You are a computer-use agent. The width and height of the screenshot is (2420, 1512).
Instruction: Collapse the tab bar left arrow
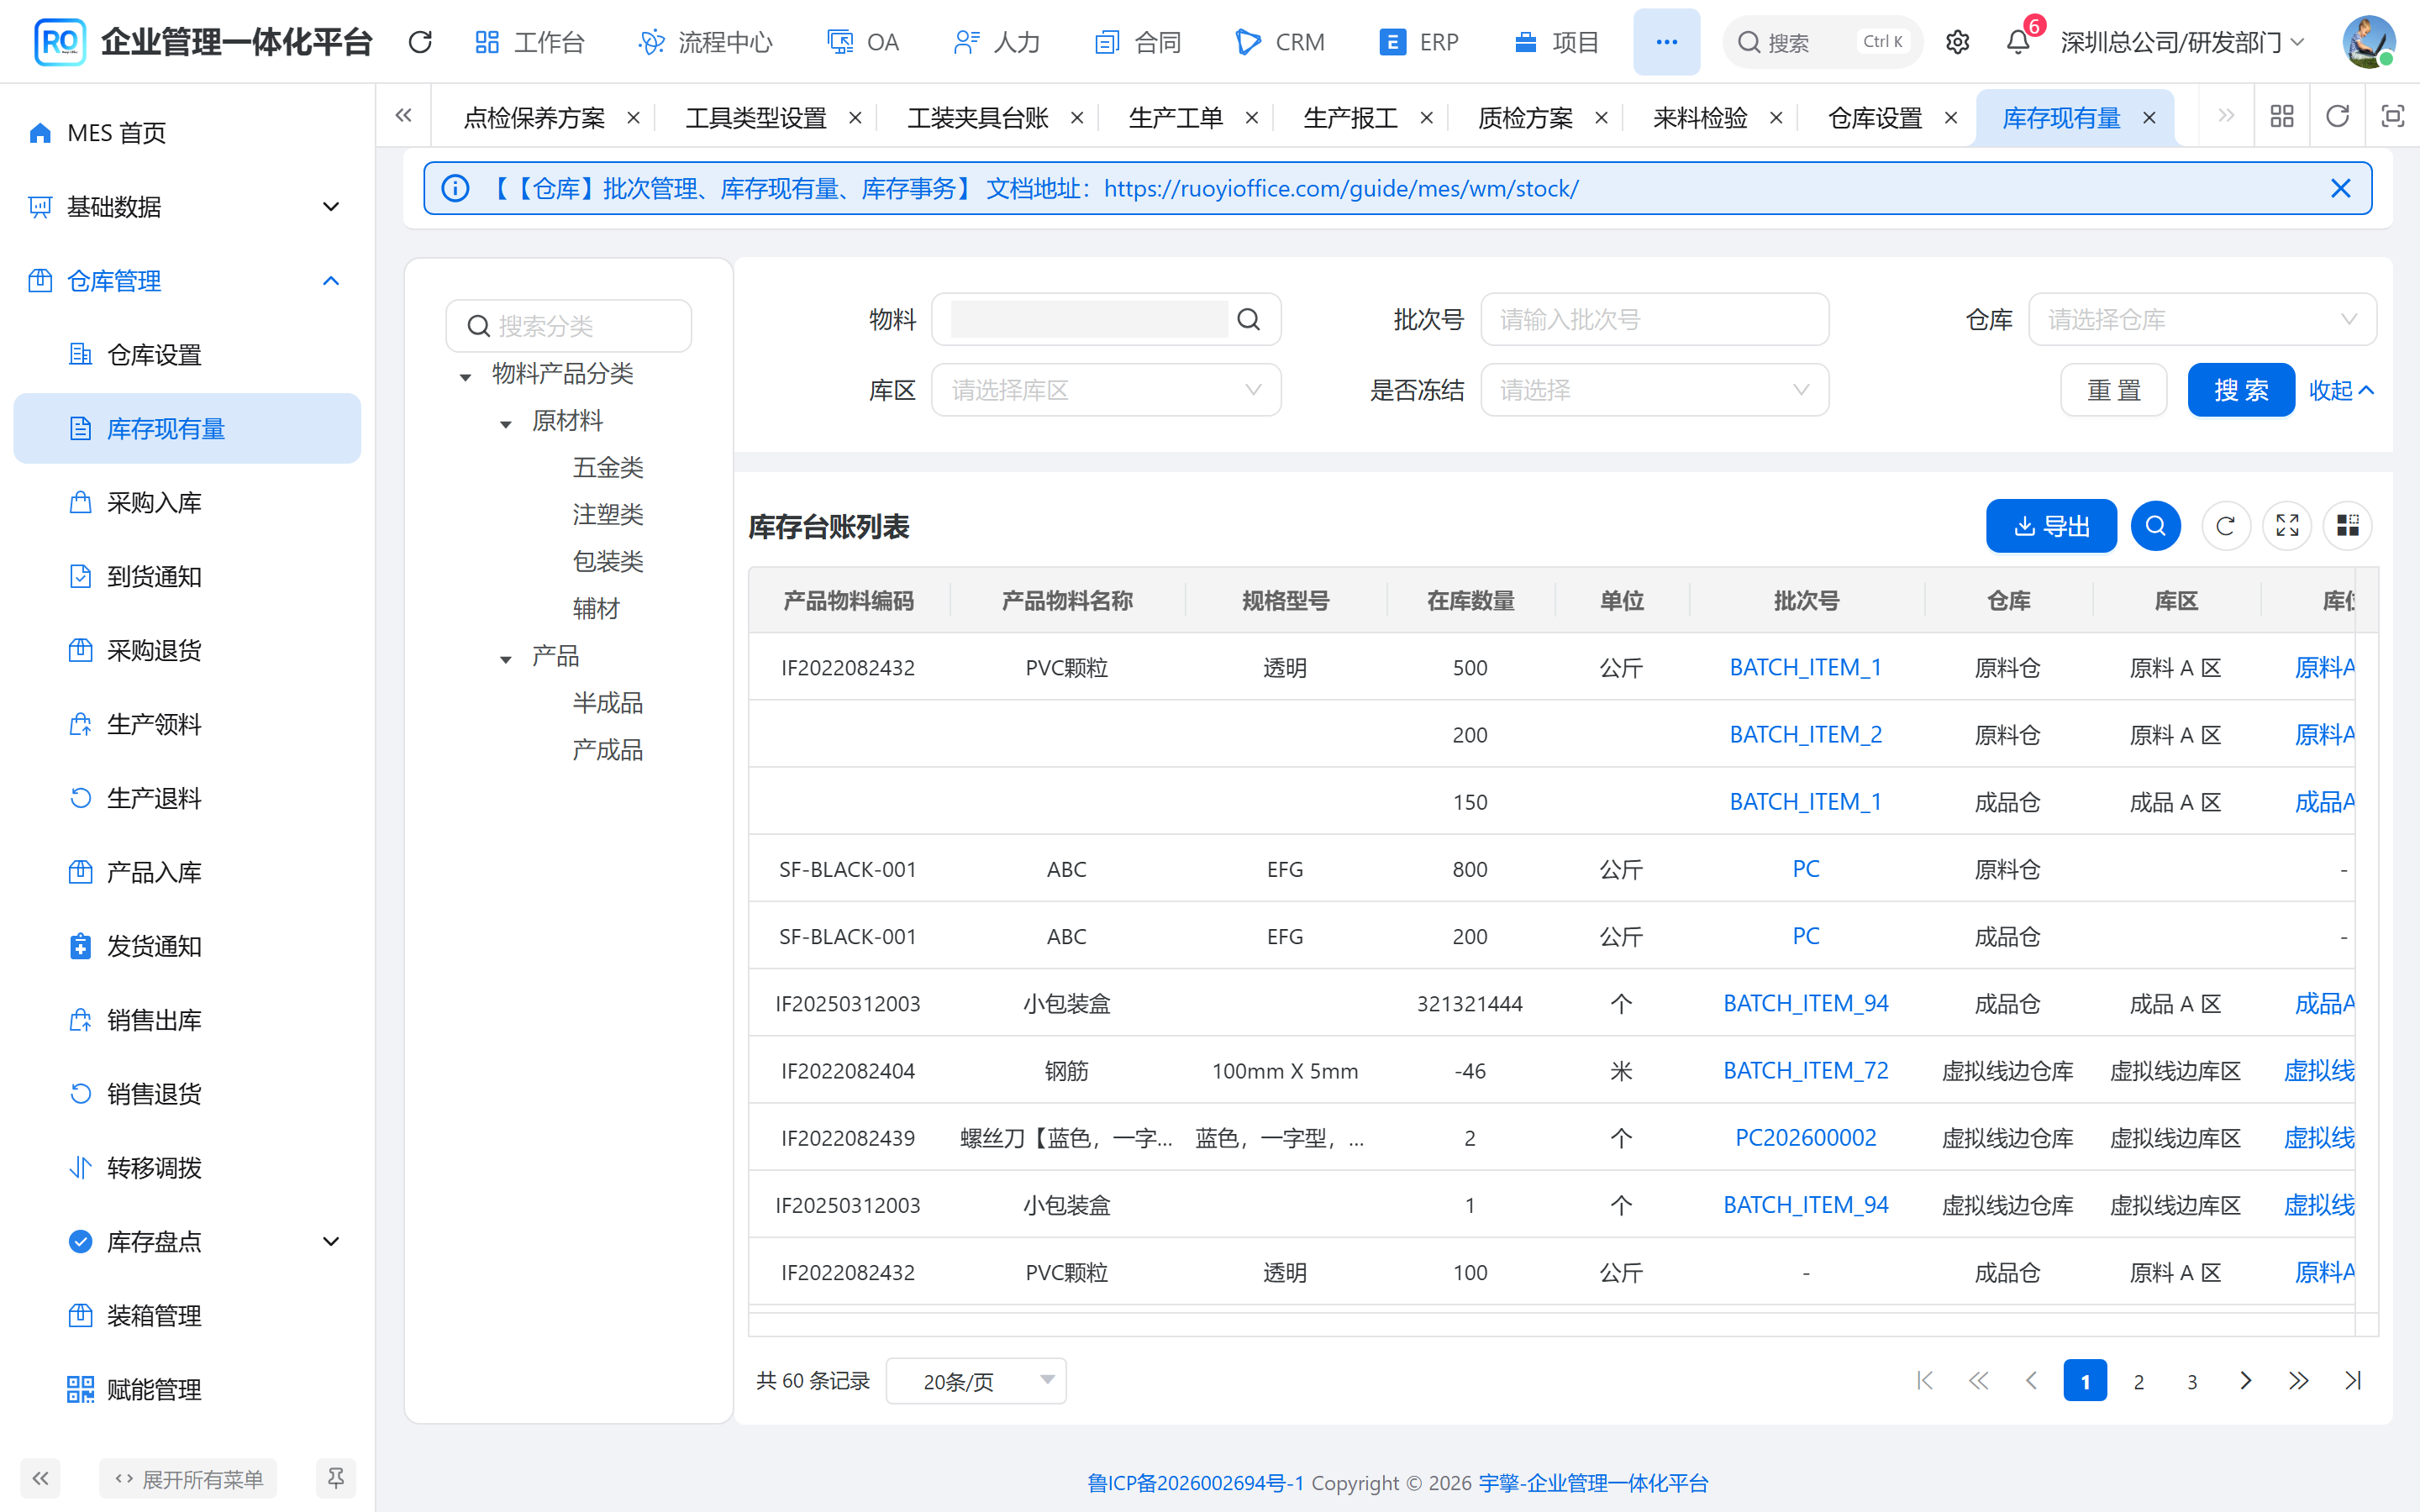pyautogui.click(x=404, y=116)
